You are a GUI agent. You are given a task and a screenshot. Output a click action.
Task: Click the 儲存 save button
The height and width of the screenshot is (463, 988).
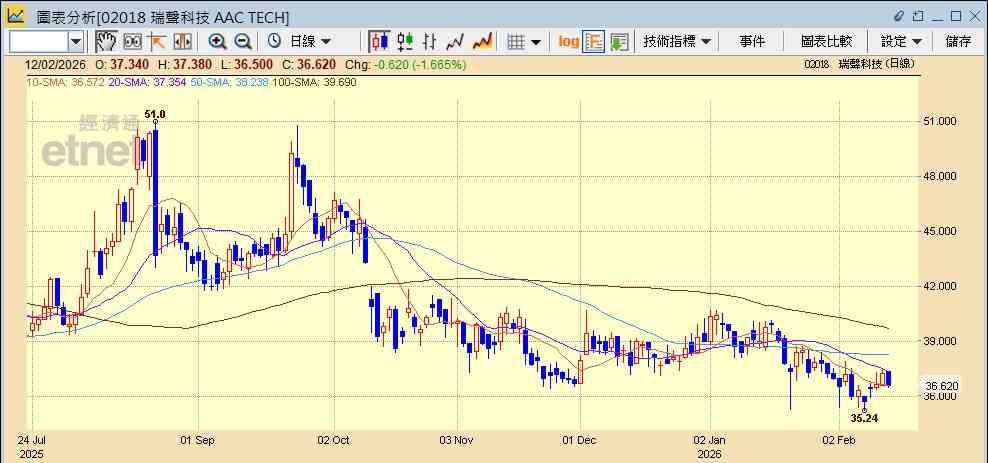pos(958,42)
